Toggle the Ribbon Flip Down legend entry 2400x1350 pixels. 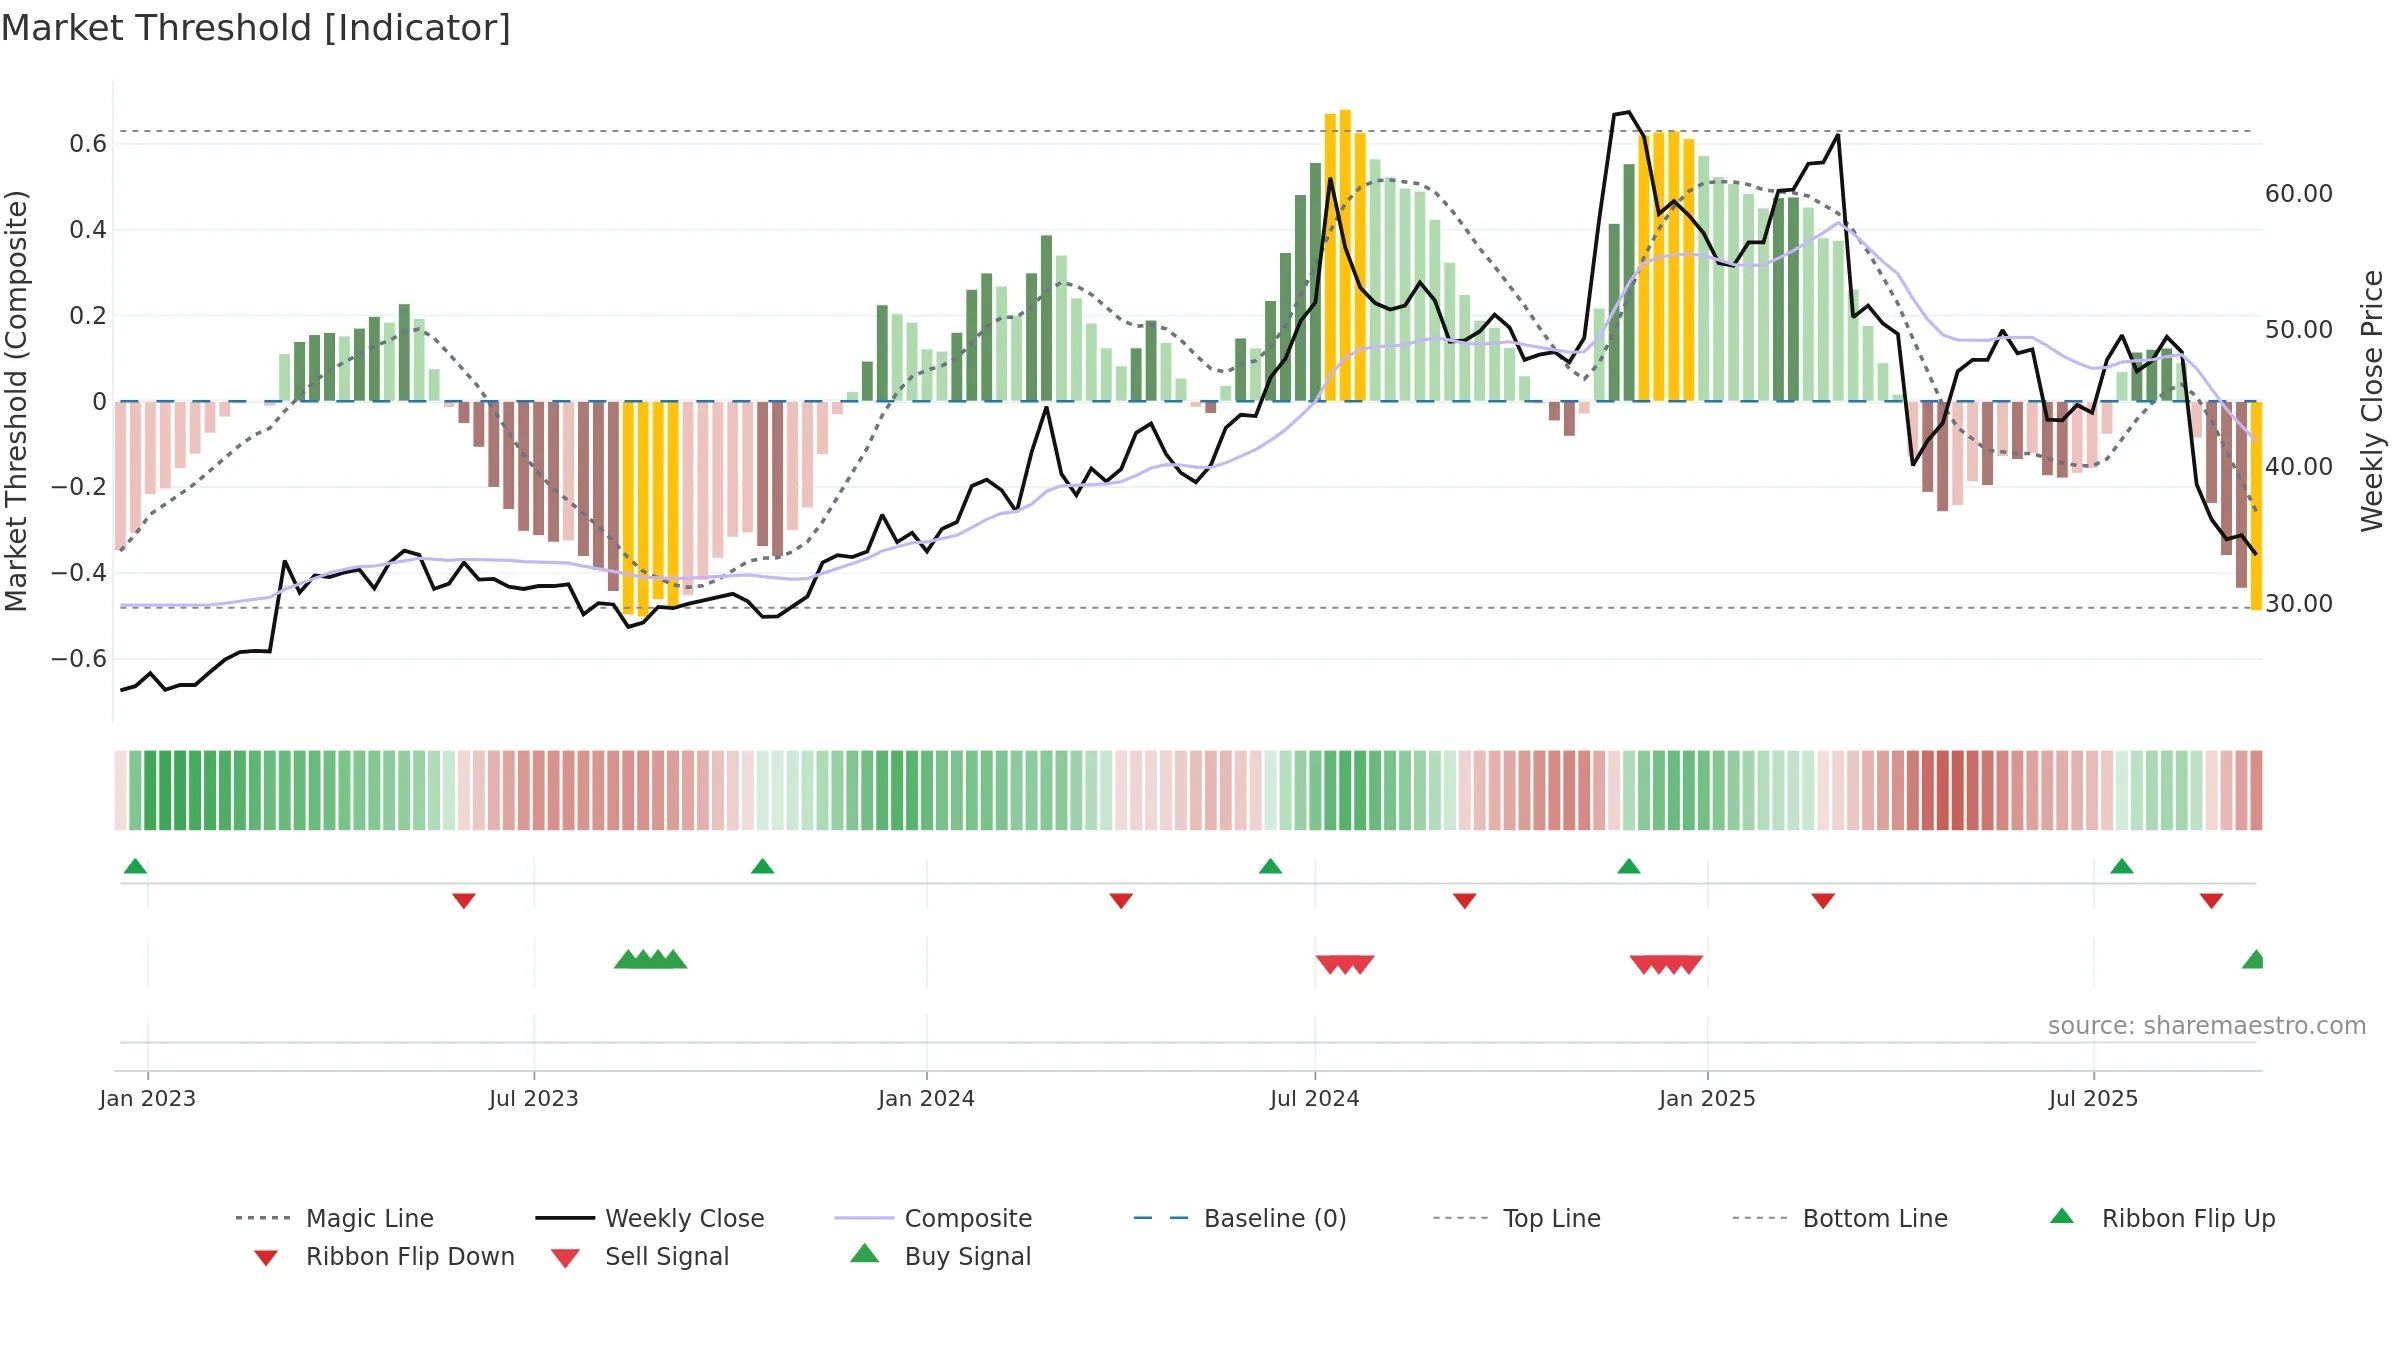[x=384, y=1256]
